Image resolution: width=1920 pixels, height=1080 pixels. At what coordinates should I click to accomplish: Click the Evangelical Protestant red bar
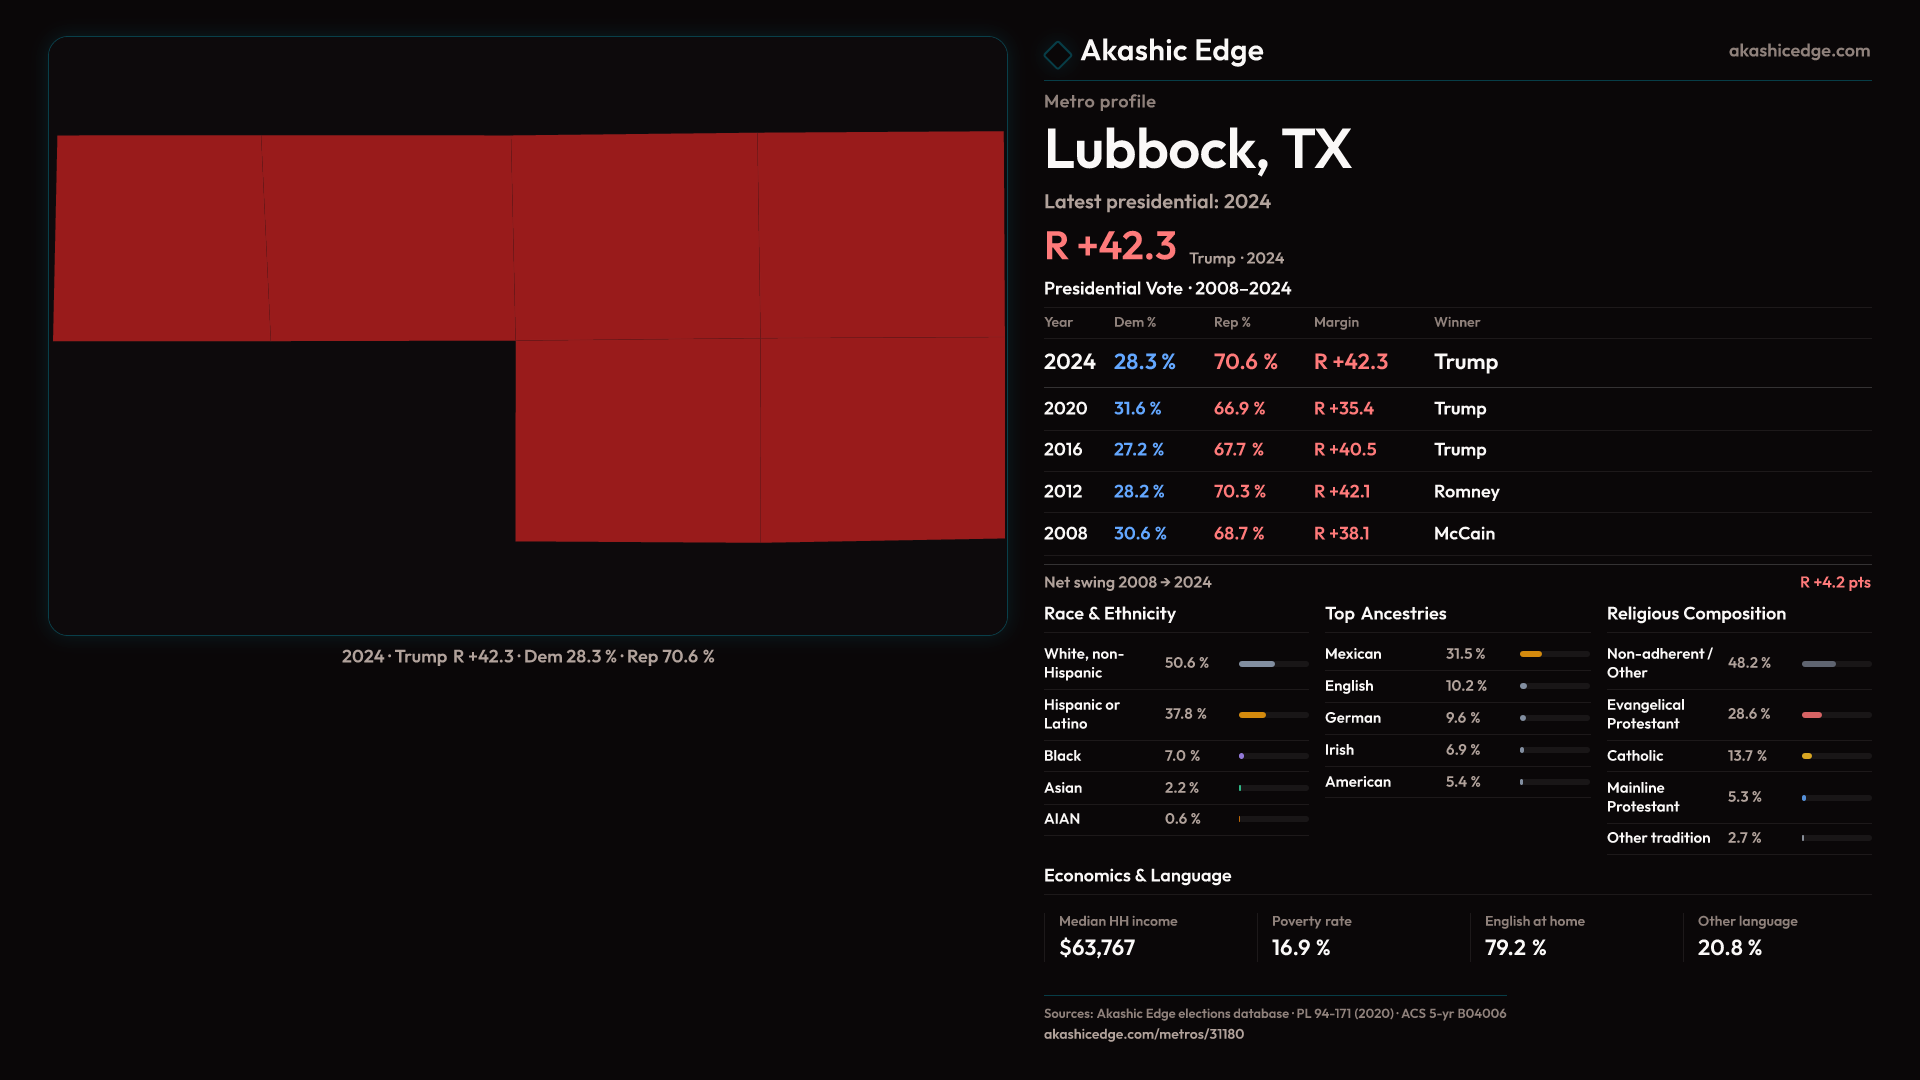(x=1812, y=715)
